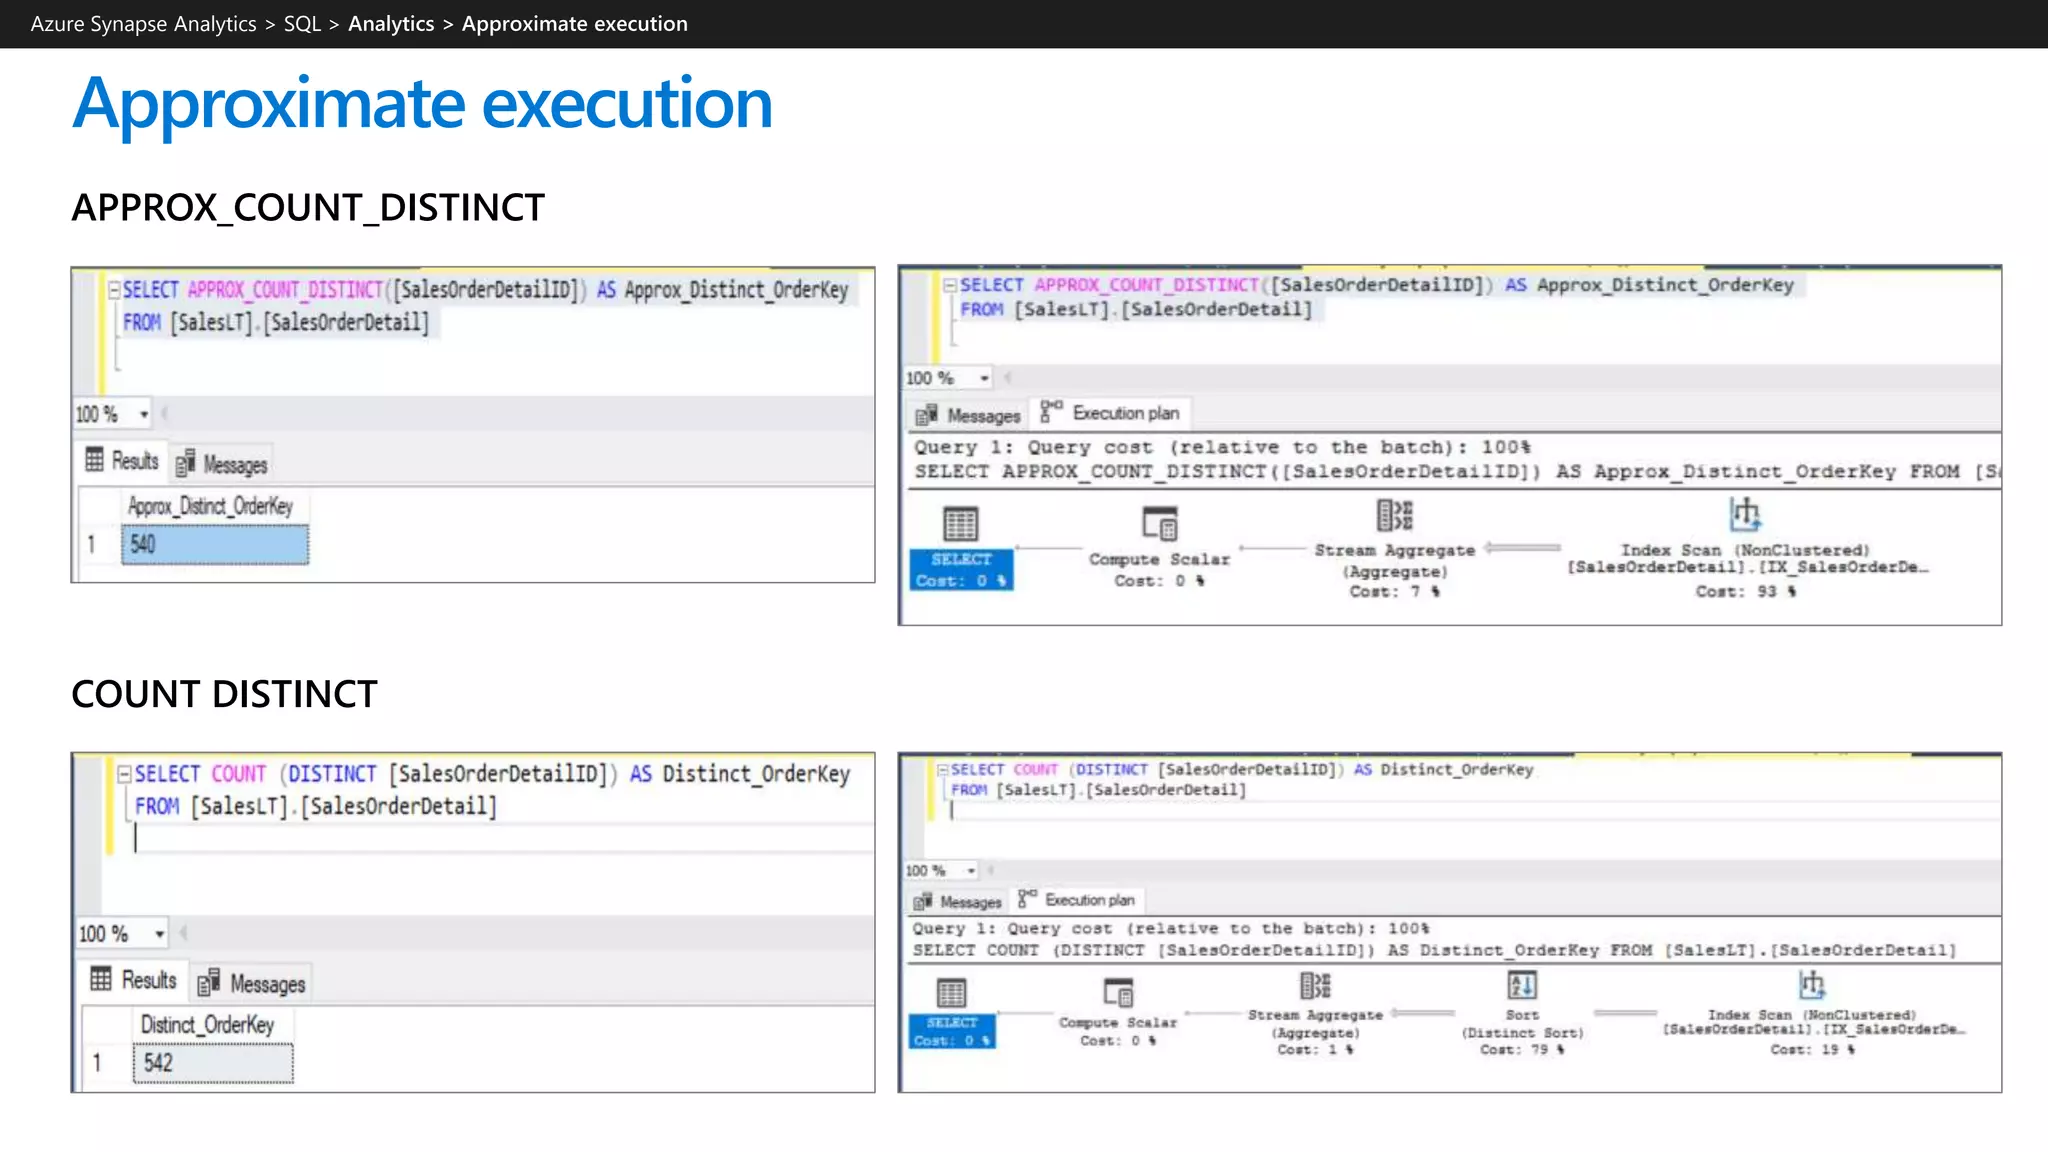Click the FROM line in bottom-left query editor
The image size is (2048, 1152).
pos(316,807)
